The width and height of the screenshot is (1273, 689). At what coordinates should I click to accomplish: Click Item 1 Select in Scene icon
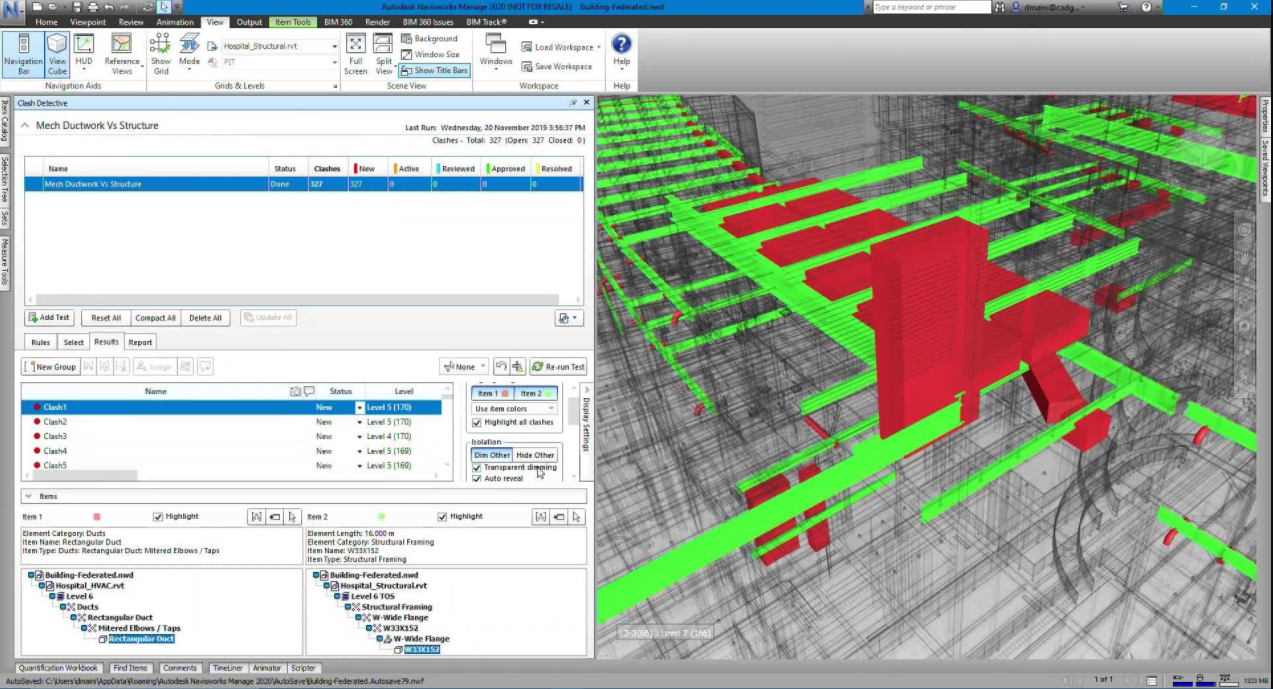(292, 517)
